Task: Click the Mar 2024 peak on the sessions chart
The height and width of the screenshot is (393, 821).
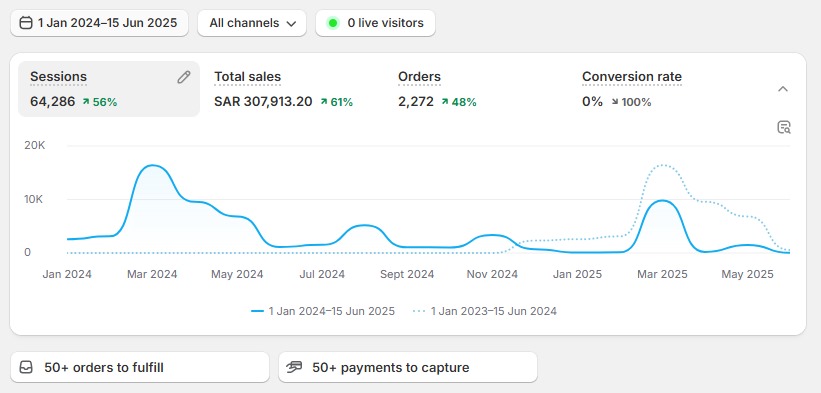Action: (x=152, y=165)
